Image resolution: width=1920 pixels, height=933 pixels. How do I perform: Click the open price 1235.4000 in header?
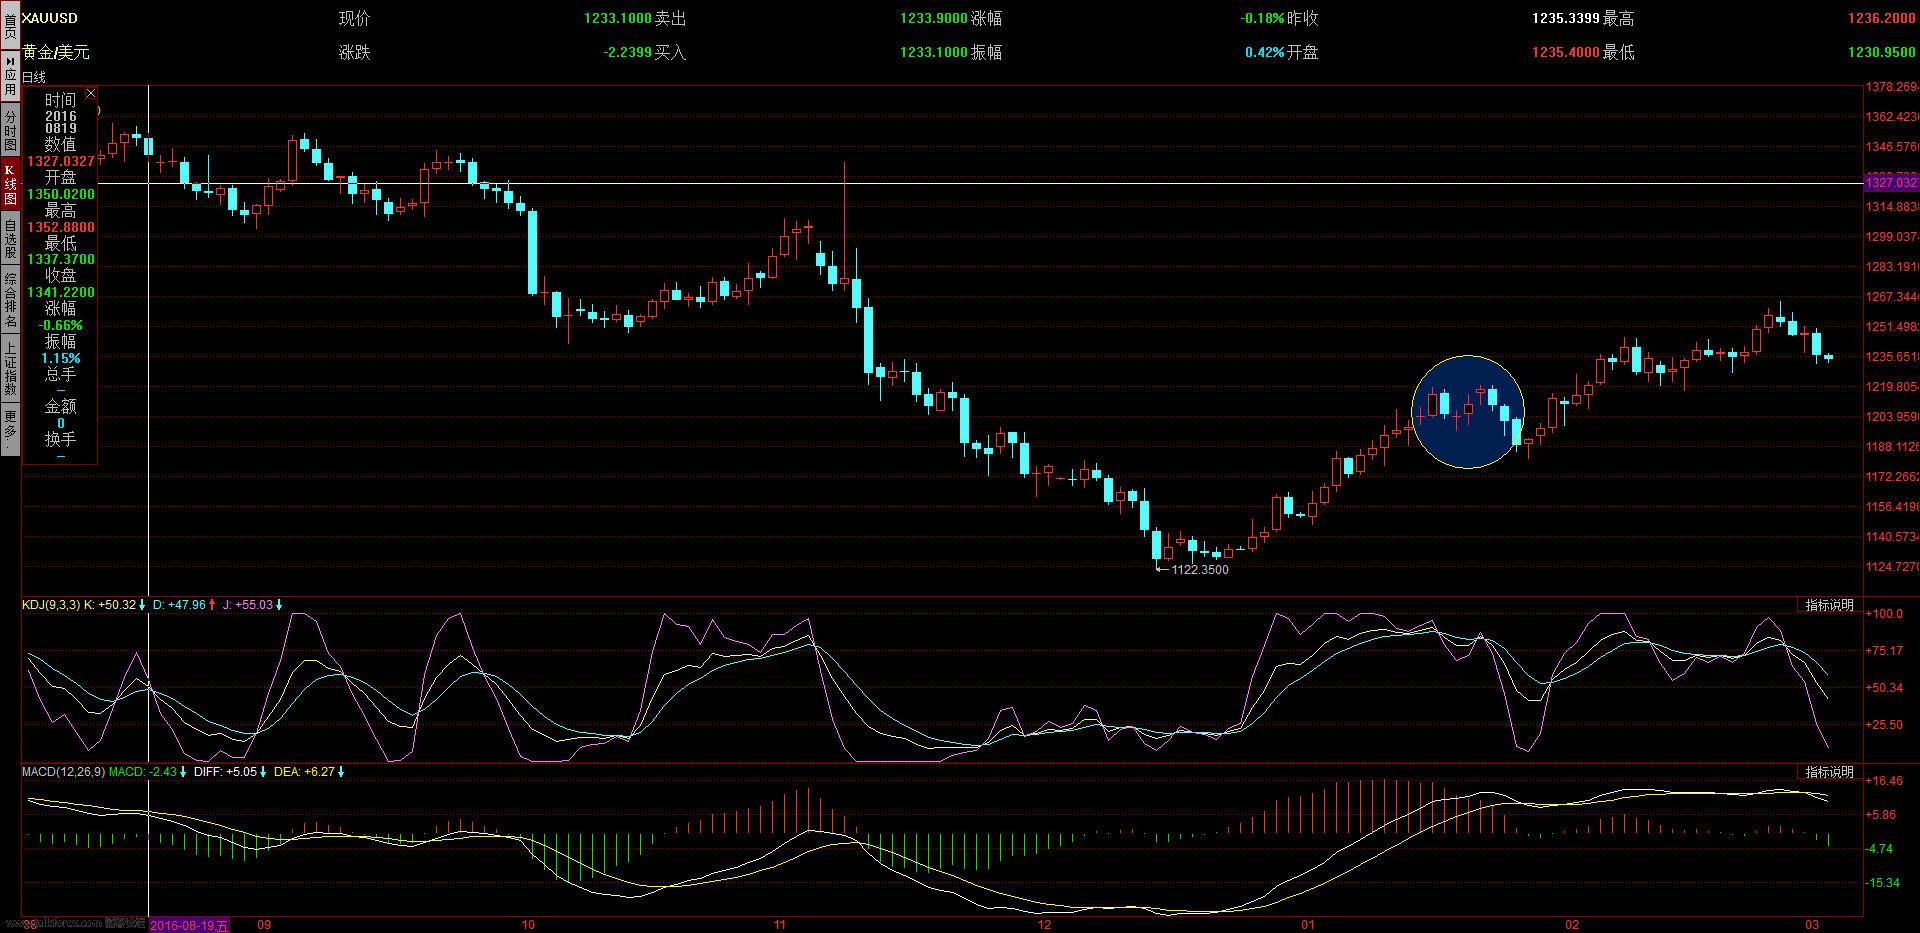tap(1566, 52)
